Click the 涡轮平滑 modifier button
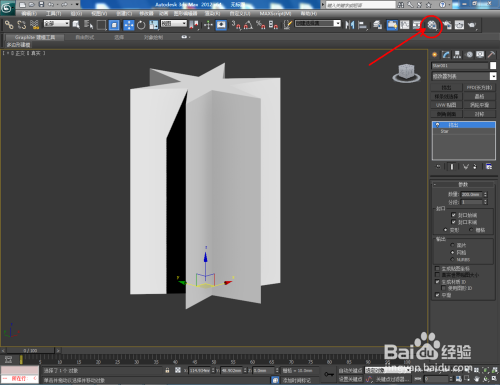500x385 pixels. [x=479, y=105]
